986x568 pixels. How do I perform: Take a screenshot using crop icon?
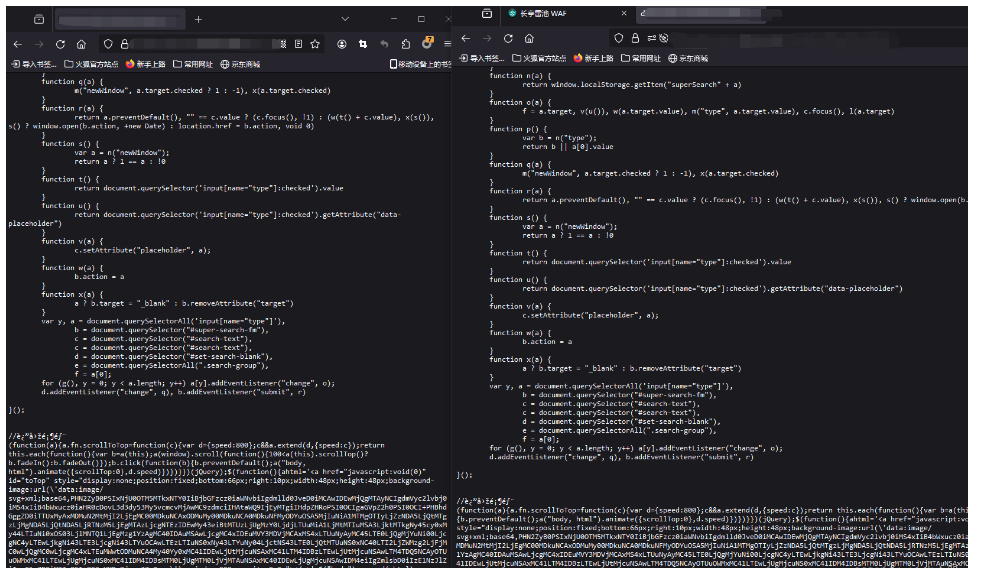pyautogui.click(x=363, y=44)
